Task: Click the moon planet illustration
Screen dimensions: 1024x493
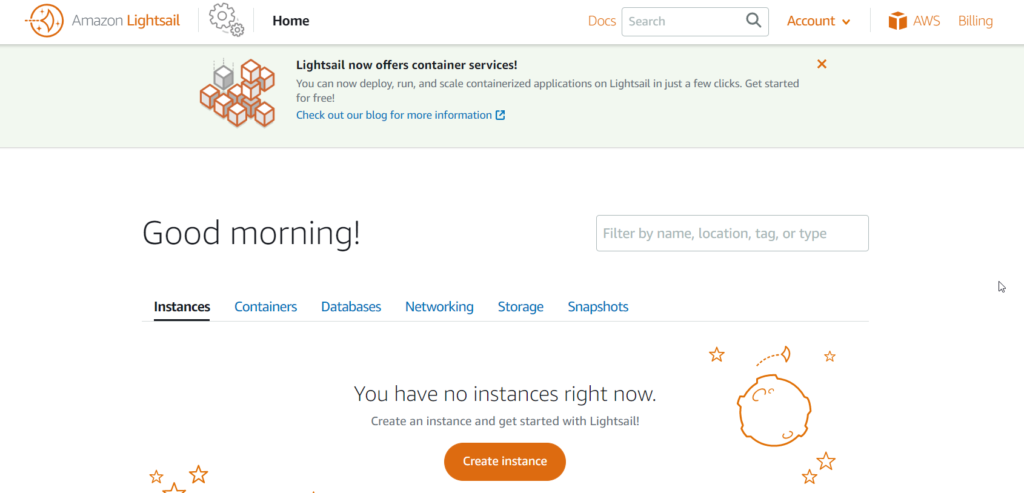Action: pos(773,409)
